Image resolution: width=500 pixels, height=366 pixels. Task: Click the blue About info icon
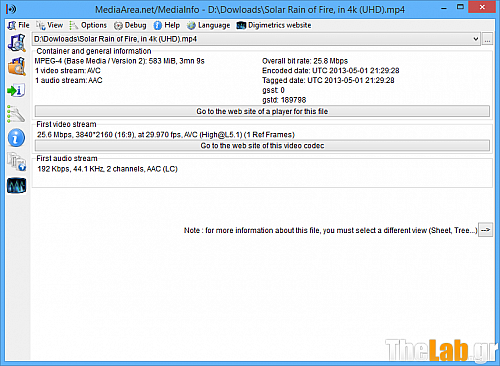[x=16, y=138]
